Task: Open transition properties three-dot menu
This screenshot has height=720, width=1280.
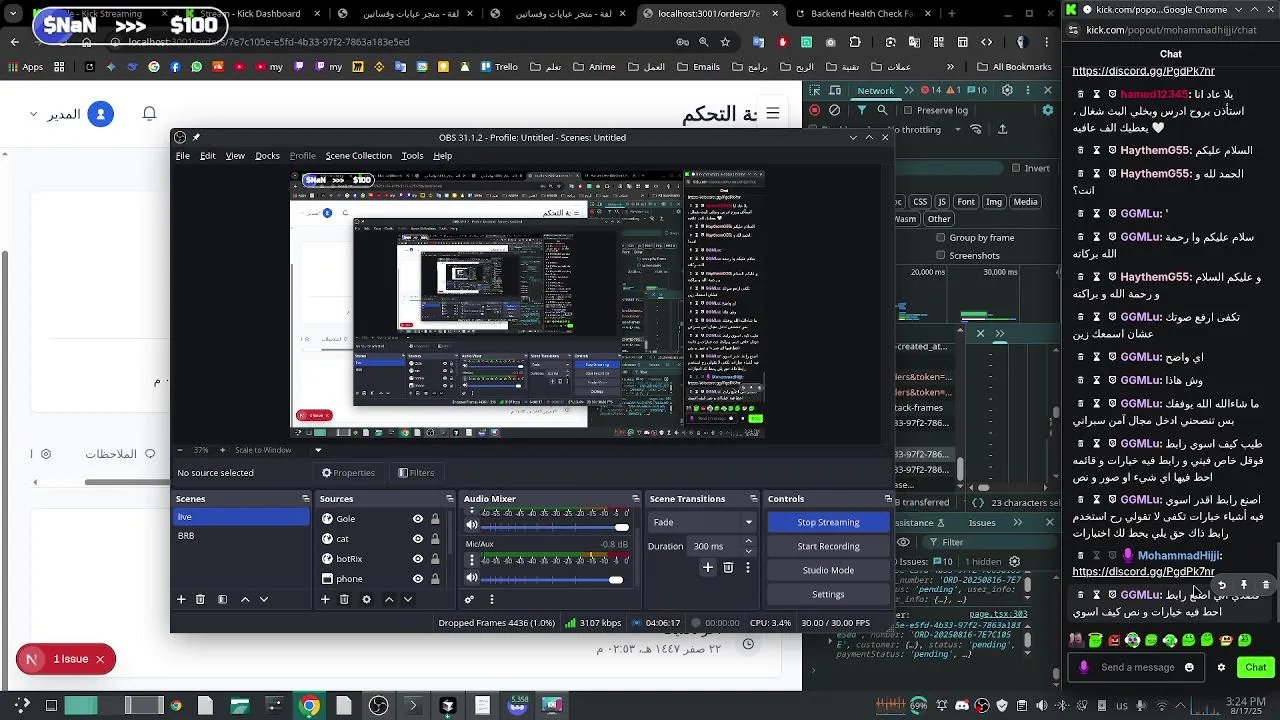Action: pyautogui.click(x=747, y=567)
